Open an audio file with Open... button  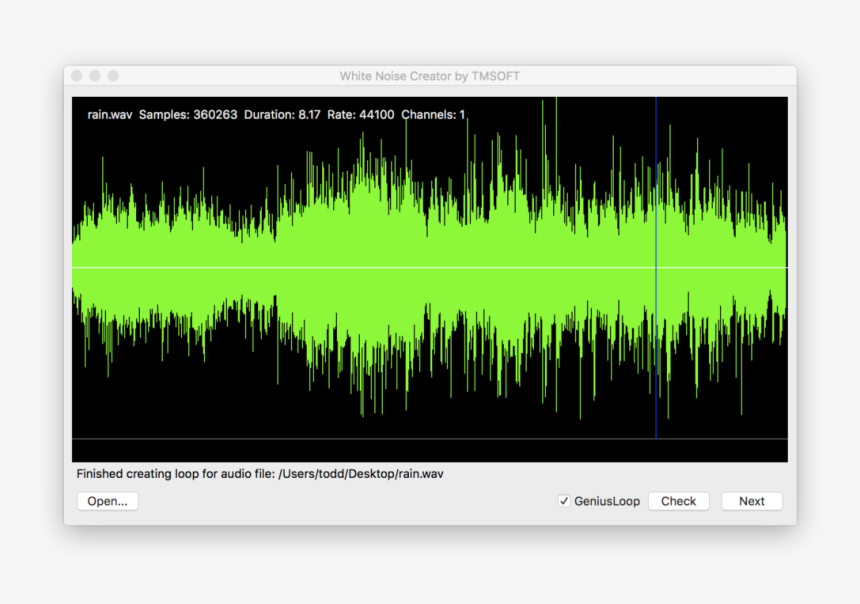(108, 501)
